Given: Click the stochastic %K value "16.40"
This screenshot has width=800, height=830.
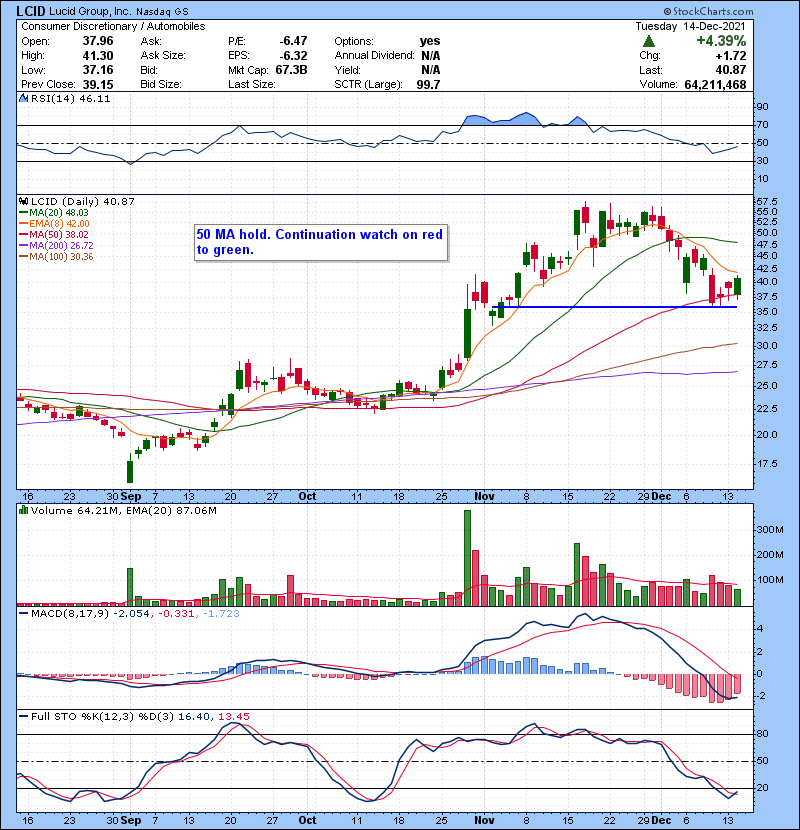Looking at the screenshot, I should [x=194, y=717].
